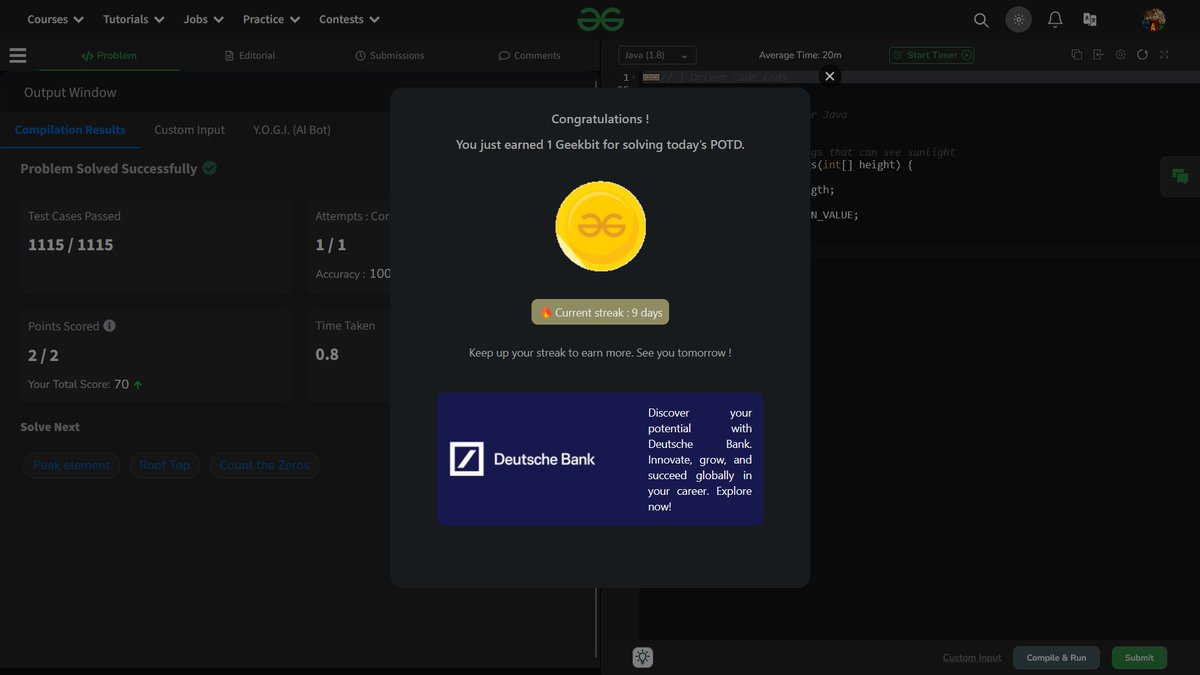The image size is (1200, 675).
Task: Click the 1115 / 1115 test cases value
Action: click(x=71, y=245)
